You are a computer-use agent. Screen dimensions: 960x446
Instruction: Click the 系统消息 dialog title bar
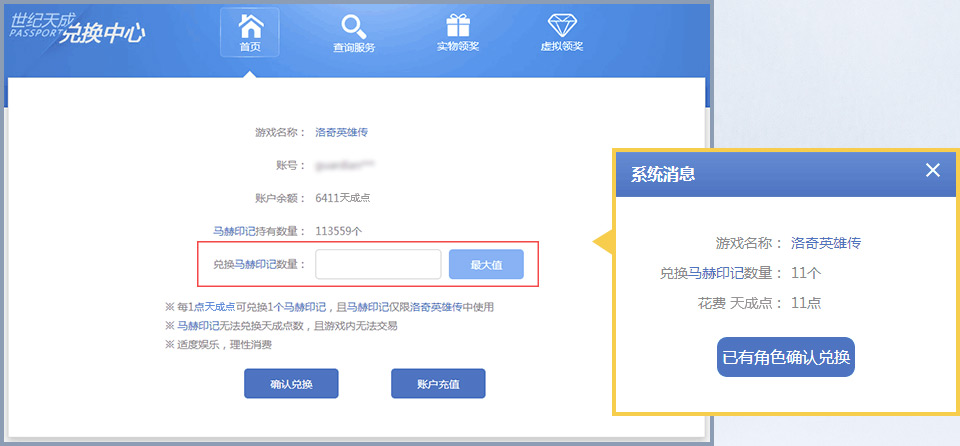tap(760, 173)
